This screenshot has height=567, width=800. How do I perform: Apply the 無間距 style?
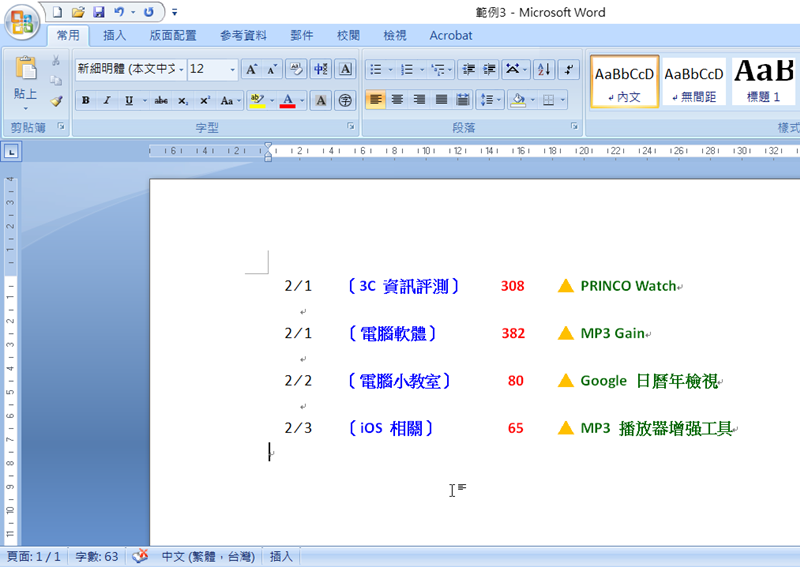pos(694,81)
